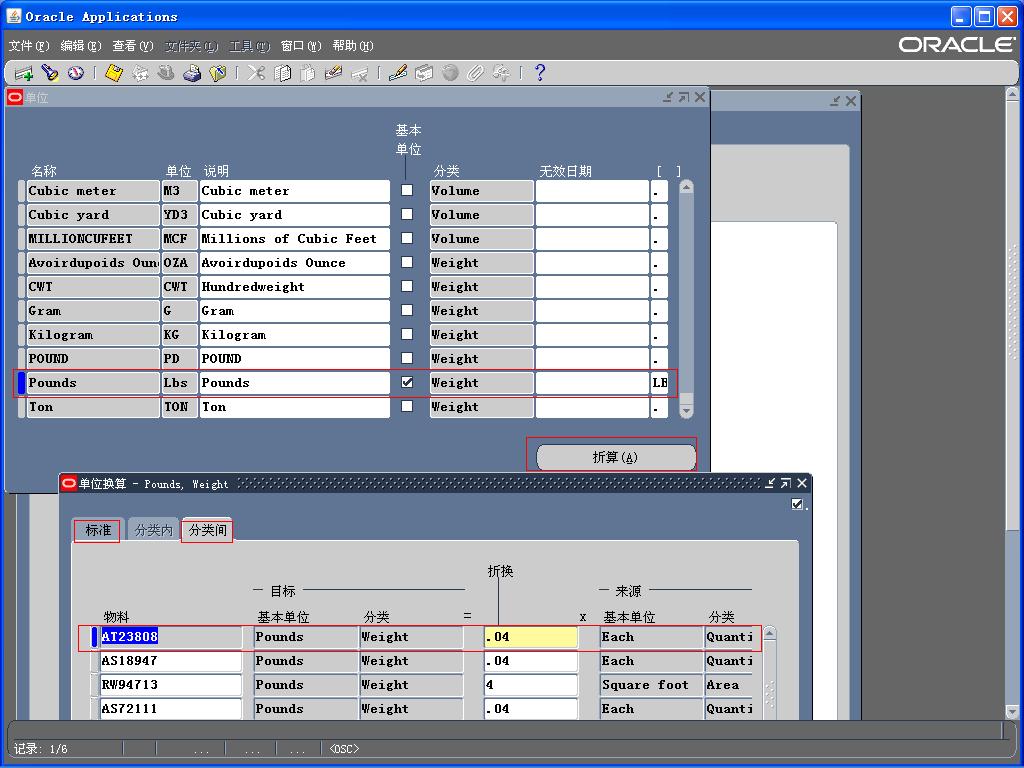Viewport: 1024px width, 768px height.
Task: Click the Paste clipboard icon
Action: click(308, 73)
